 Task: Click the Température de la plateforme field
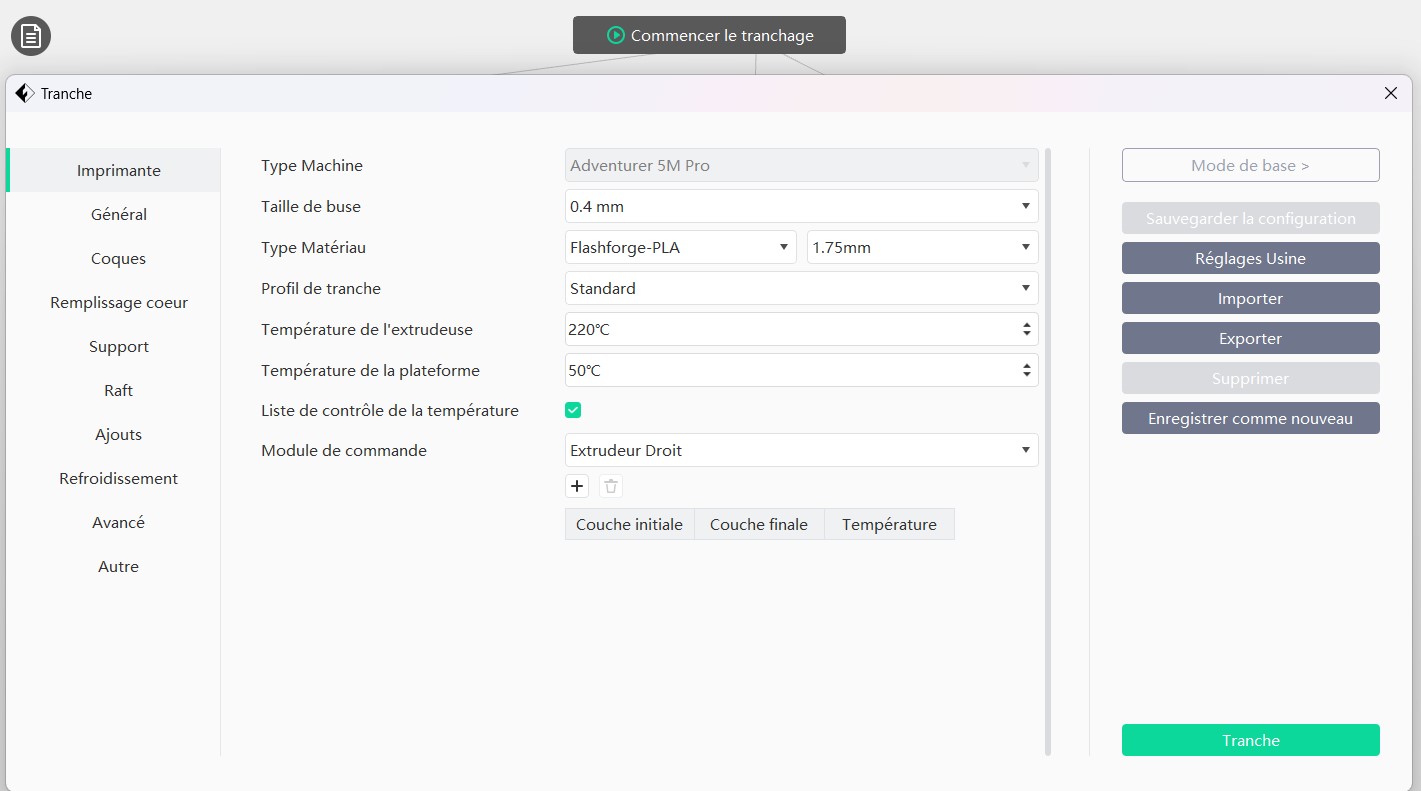tap(790, 371)
